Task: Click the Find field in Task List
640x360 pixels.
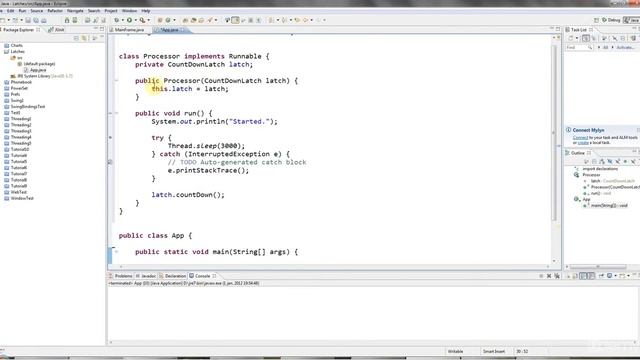Action: point(579,48)
